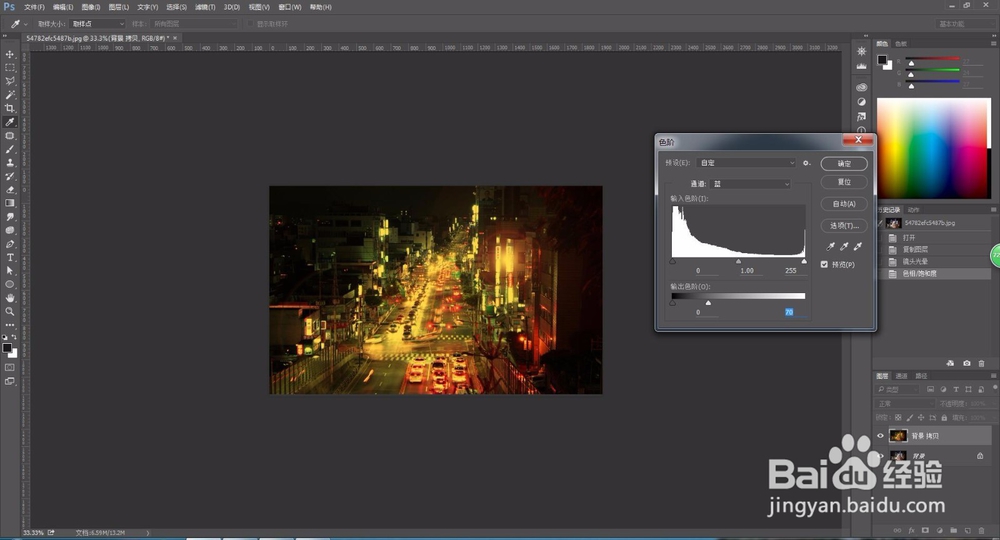Select the Eyedropper tool in toolbox
Screen dimensions: 1000x540
coord(10,122)
